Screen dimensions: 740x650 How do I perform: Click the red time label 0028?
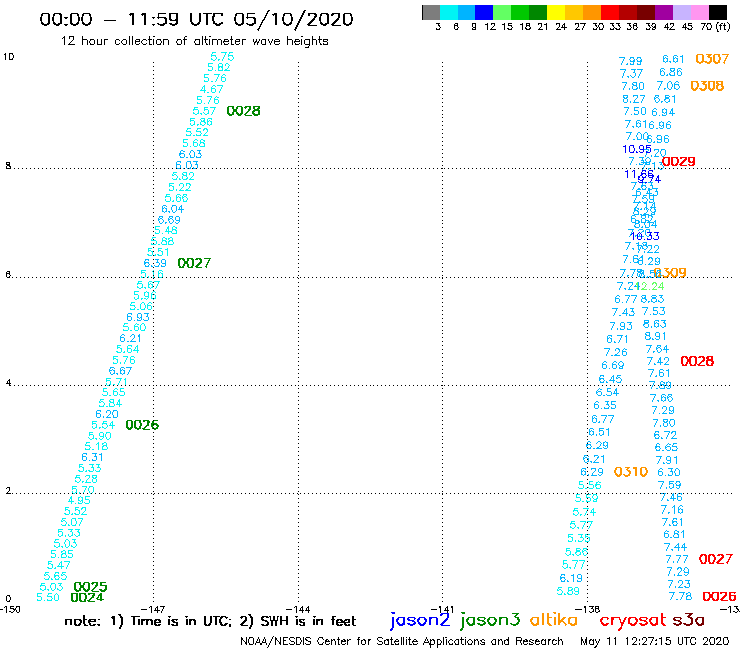697,362
